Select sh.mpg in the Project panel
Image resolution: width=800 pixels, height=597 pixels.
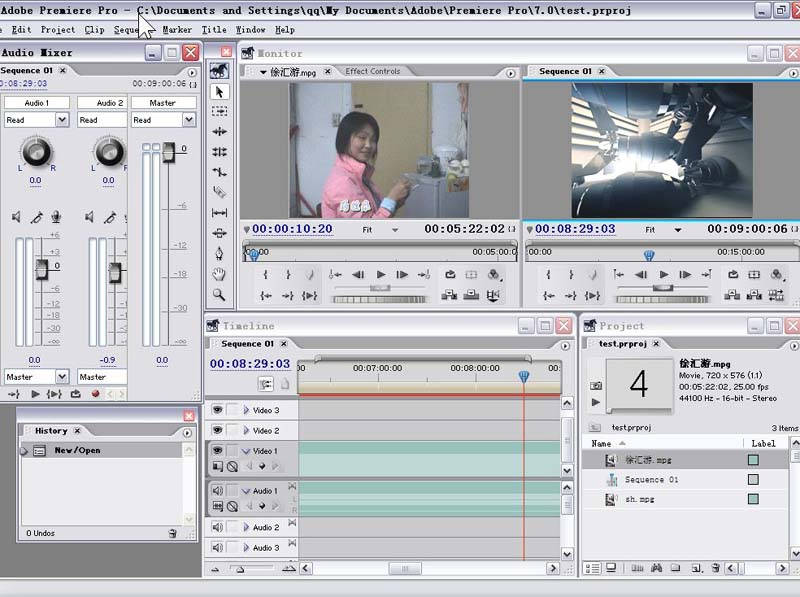[x=640, y=499]
